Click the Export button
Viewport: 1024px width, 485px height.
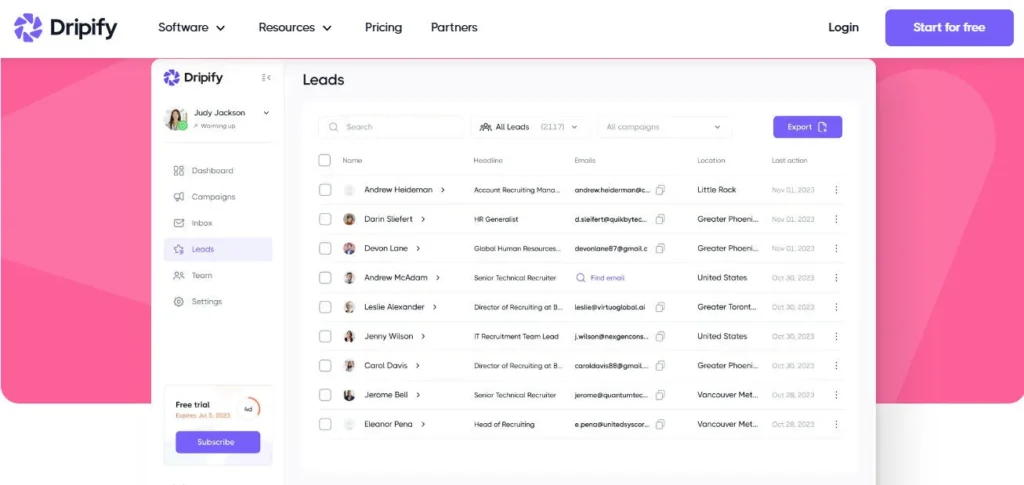click(x=807, y=127)
